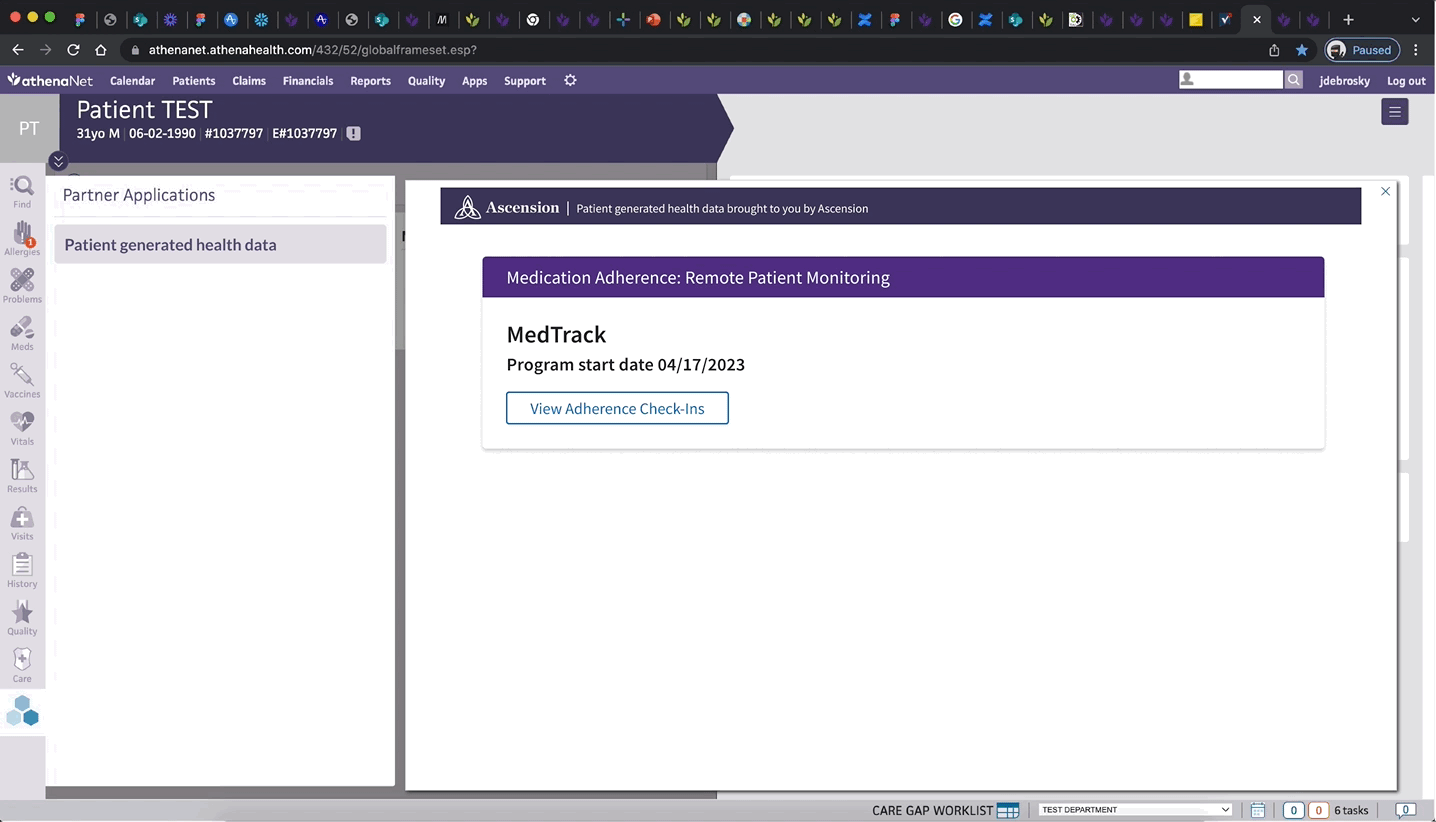Open the Vaccines syringe icon in sidebar

coord(22,380)
